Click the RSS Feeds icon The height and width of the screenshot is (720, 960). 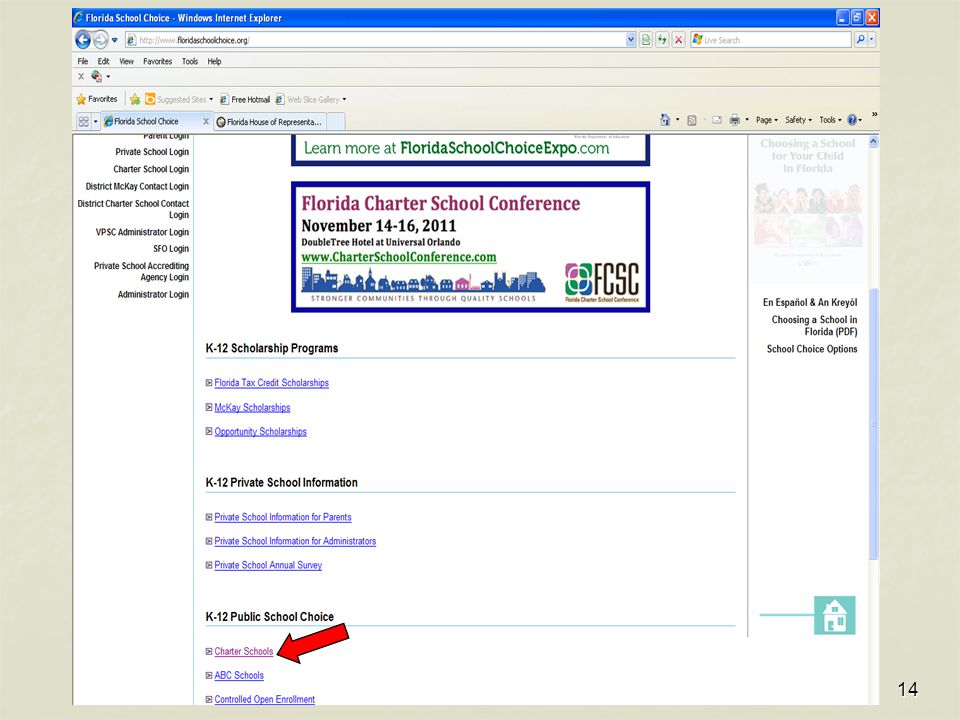click(x=692, y=121)
